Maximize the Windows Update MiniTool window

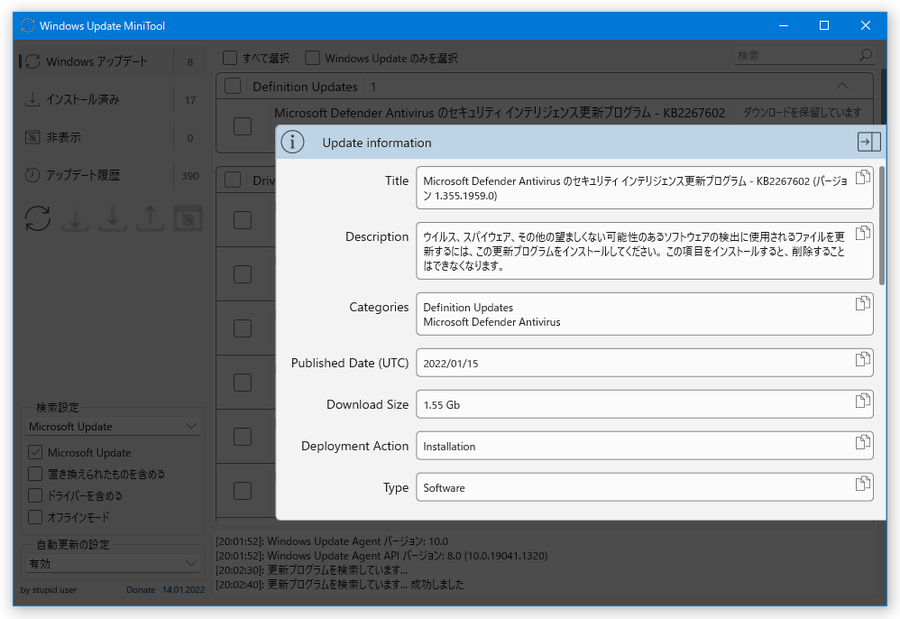[824, 26]
